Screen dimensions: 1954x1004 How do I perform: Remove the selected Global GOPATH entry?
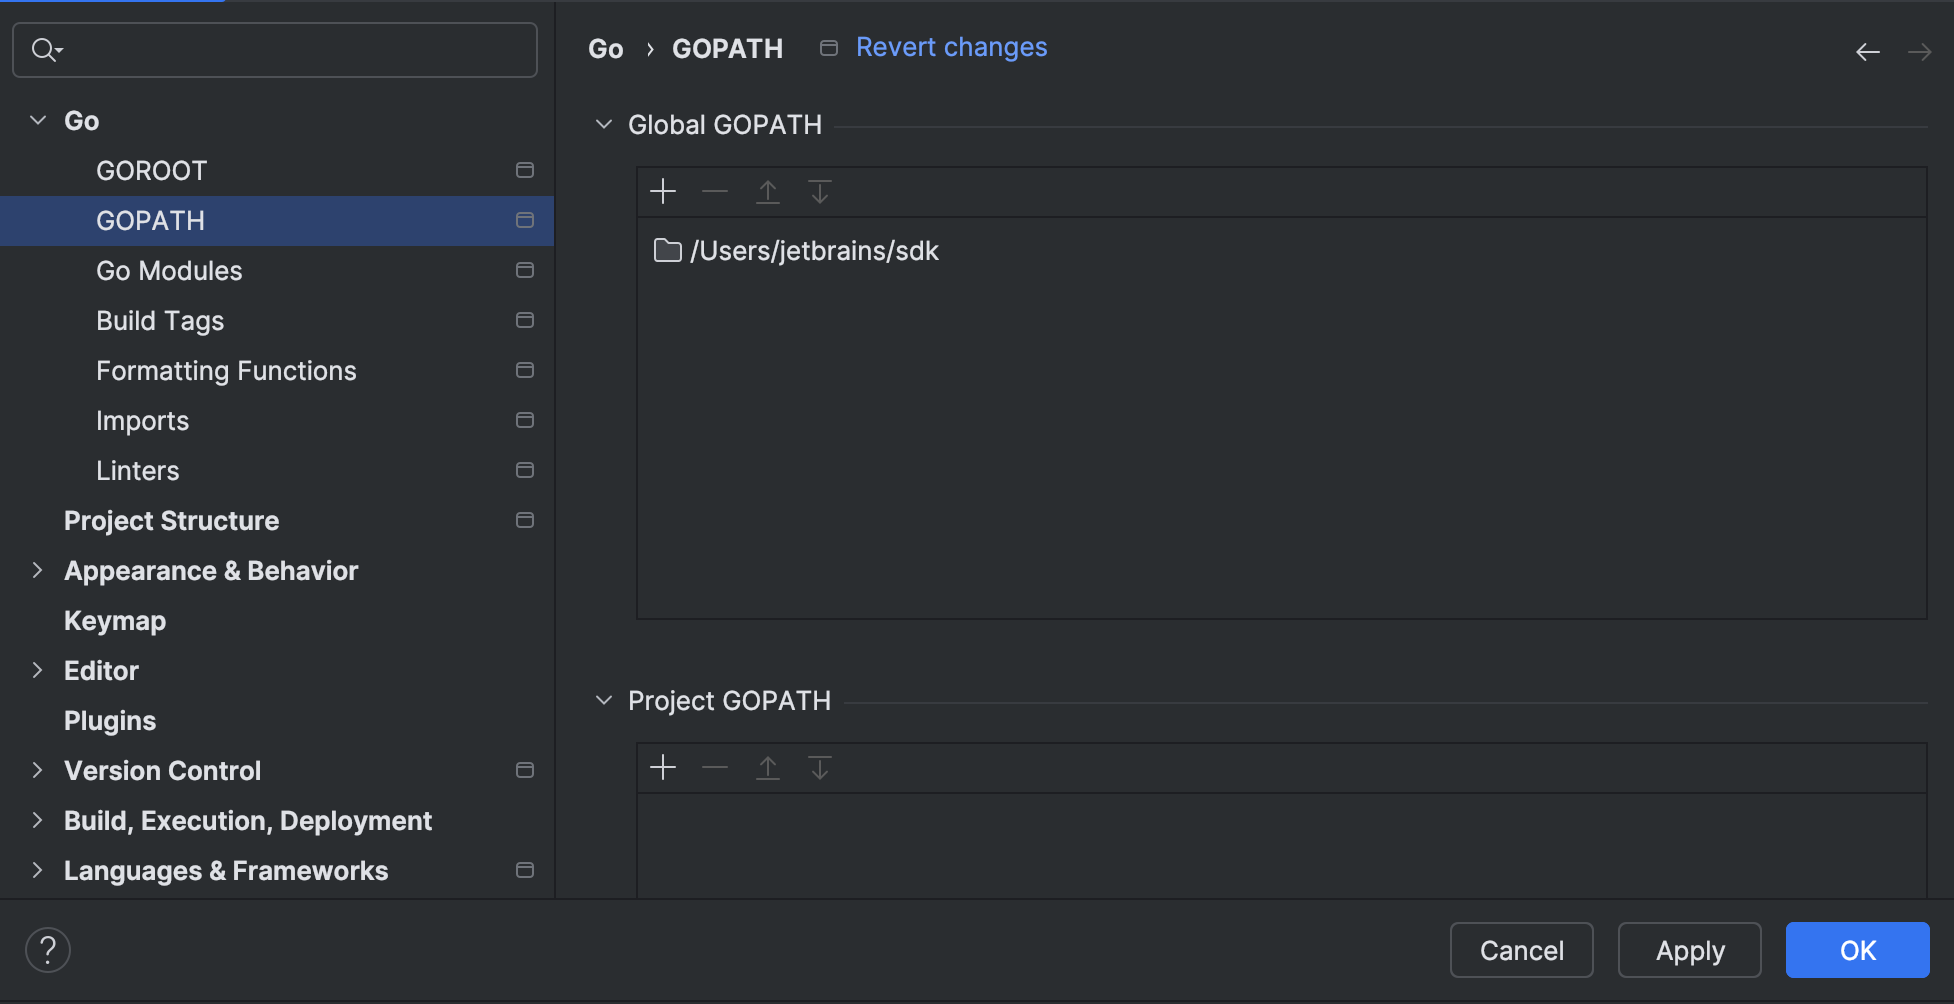tap(714, 191)
